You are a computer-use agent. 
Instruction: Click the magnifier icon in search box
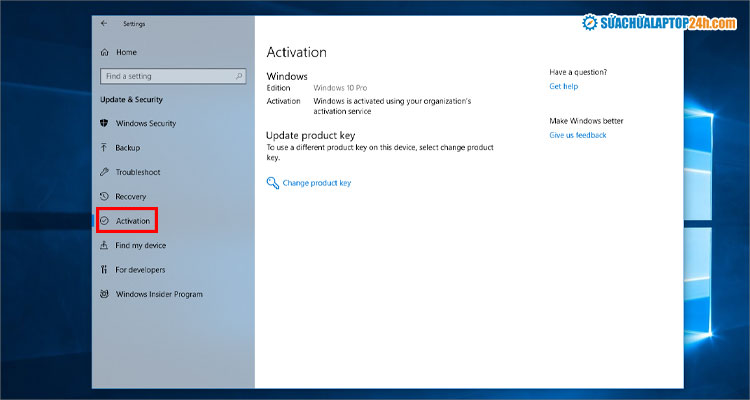[238, 76]
